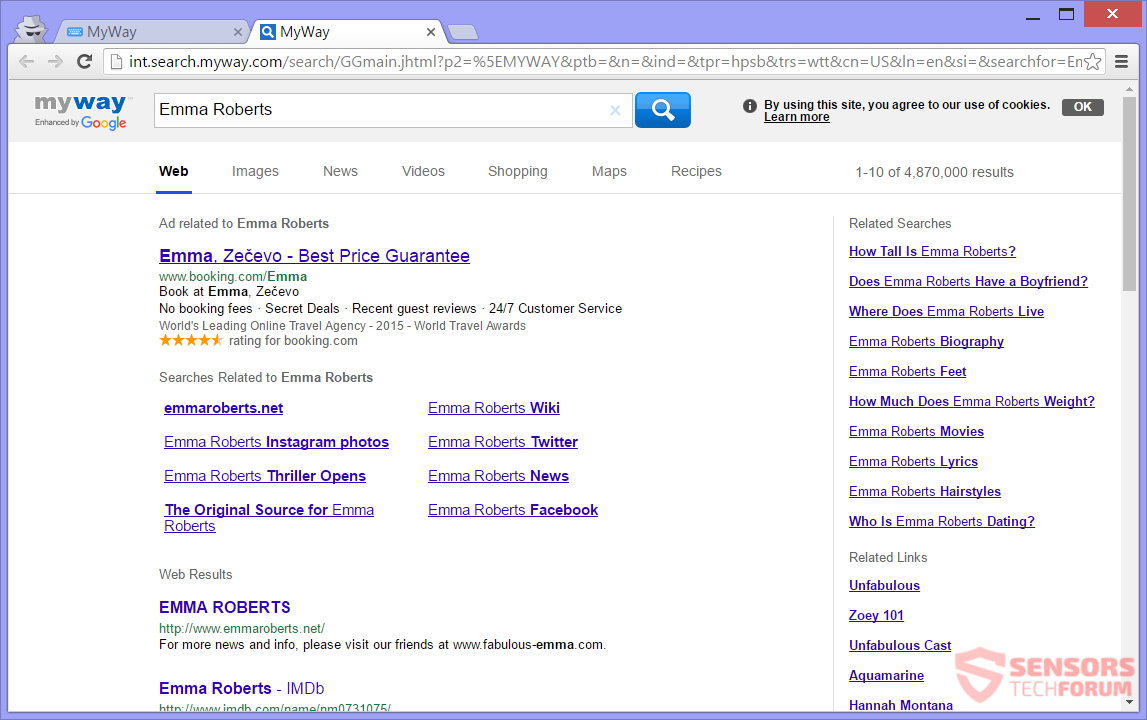
Task: Click OK on the cookie notice
Action: (x=1083, y=107)
